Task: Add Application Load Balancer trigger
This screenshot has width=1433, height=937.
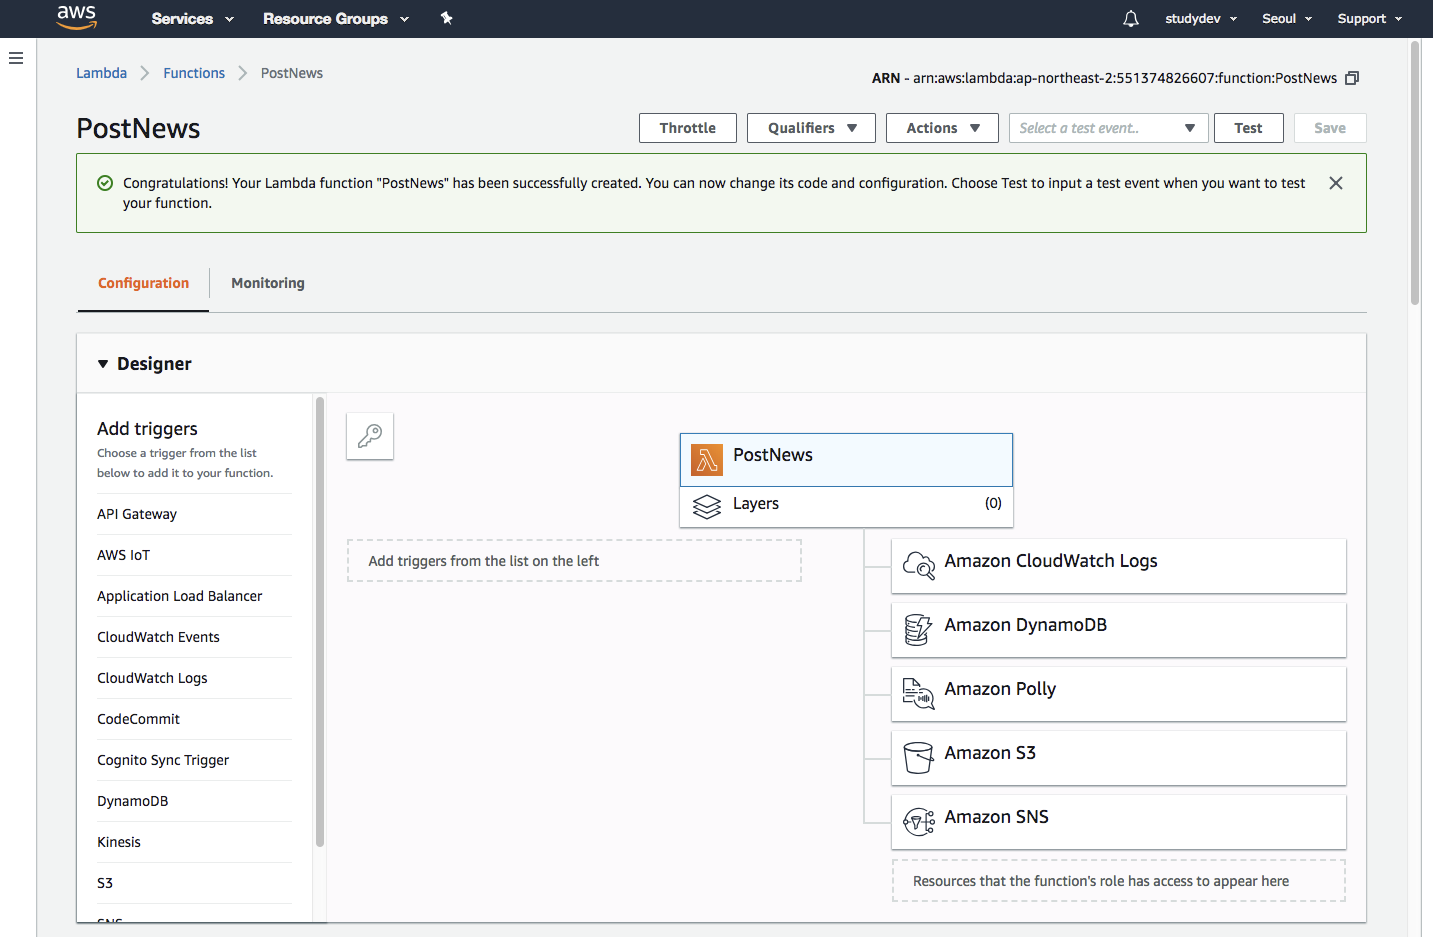Action: tap(194, 596)
